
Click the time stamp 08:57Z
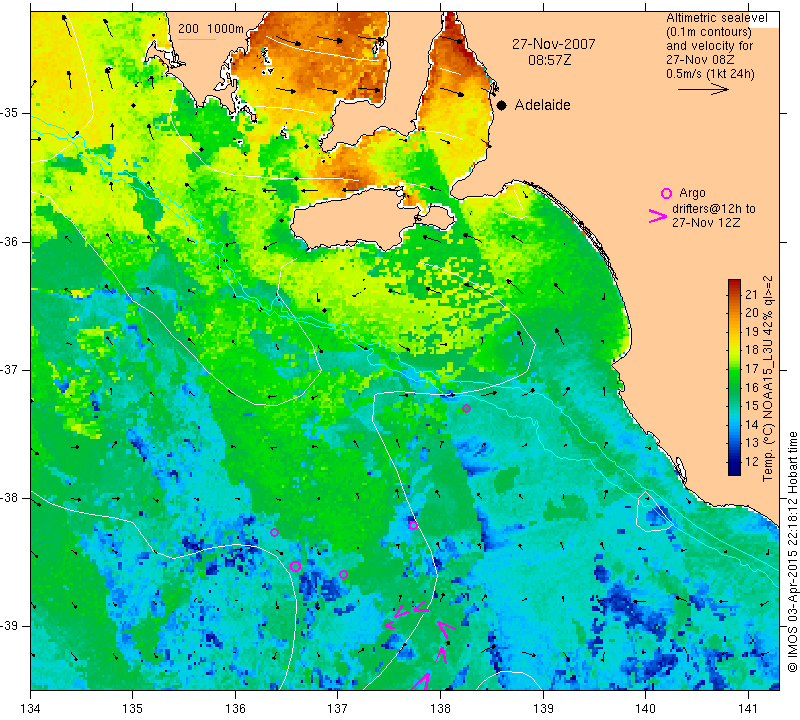coord(549,60)
